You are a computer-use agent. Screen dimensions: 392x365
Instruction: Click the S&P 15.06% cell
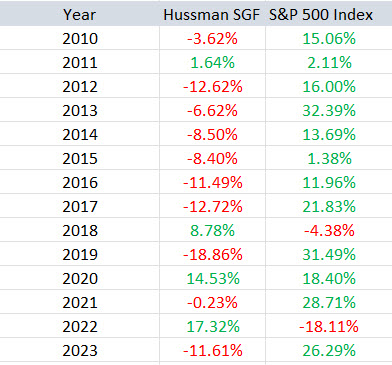(x=329, y=38)
